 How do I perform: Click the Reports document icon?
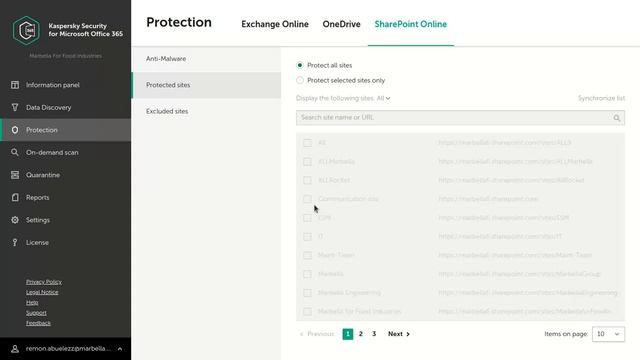[15, 197]
